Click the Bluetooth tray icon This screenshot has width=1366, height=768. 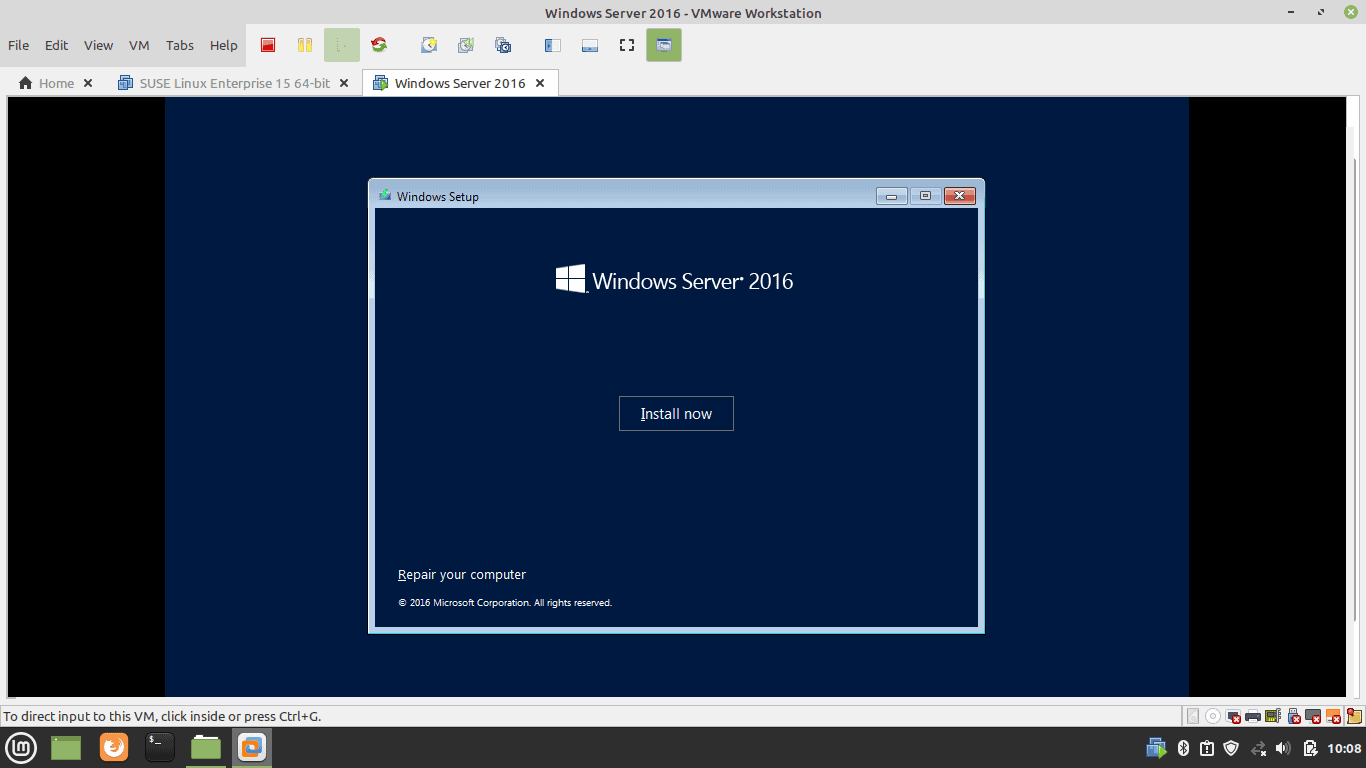click(1182, 748)
